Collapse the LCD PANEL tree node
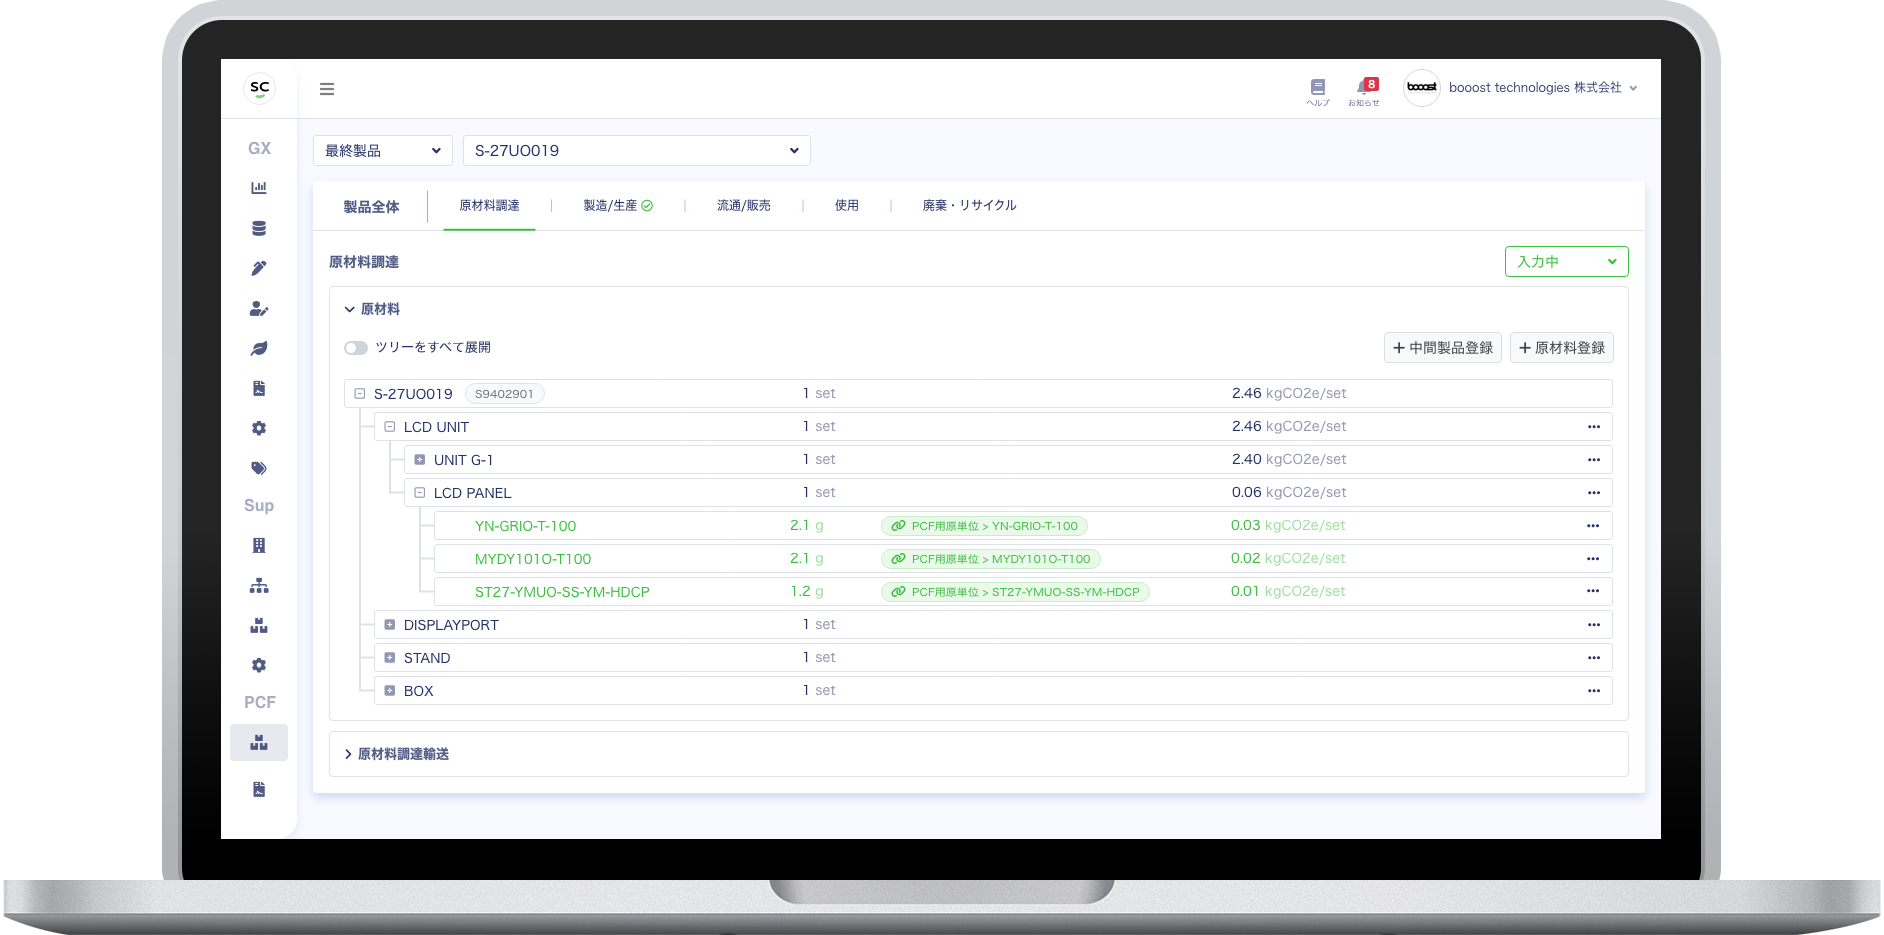This screenshot has height=935, width=1884. click(420, 493)
